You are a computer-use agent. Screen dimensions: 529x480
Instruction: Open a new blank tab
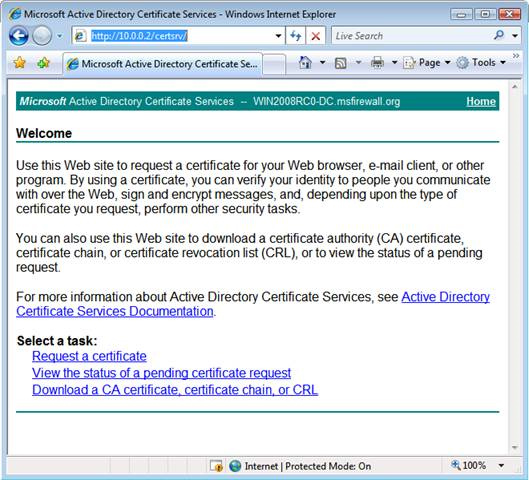pos(274,64)
